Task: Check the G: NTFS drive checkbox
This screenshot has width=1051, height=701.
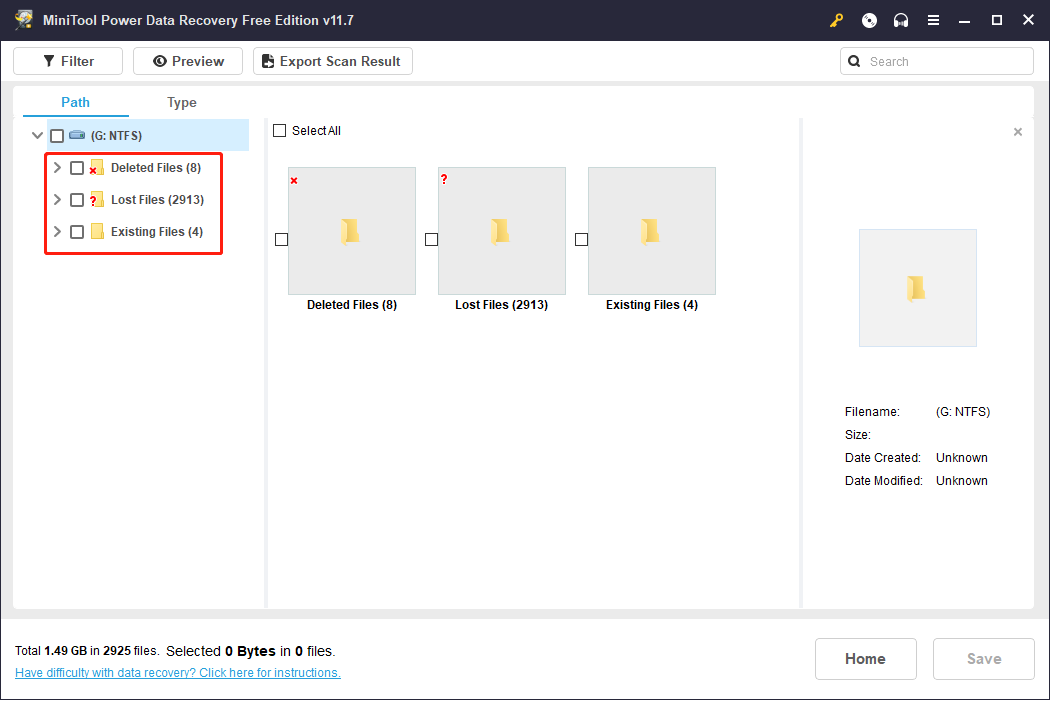Action: (57, 136)
